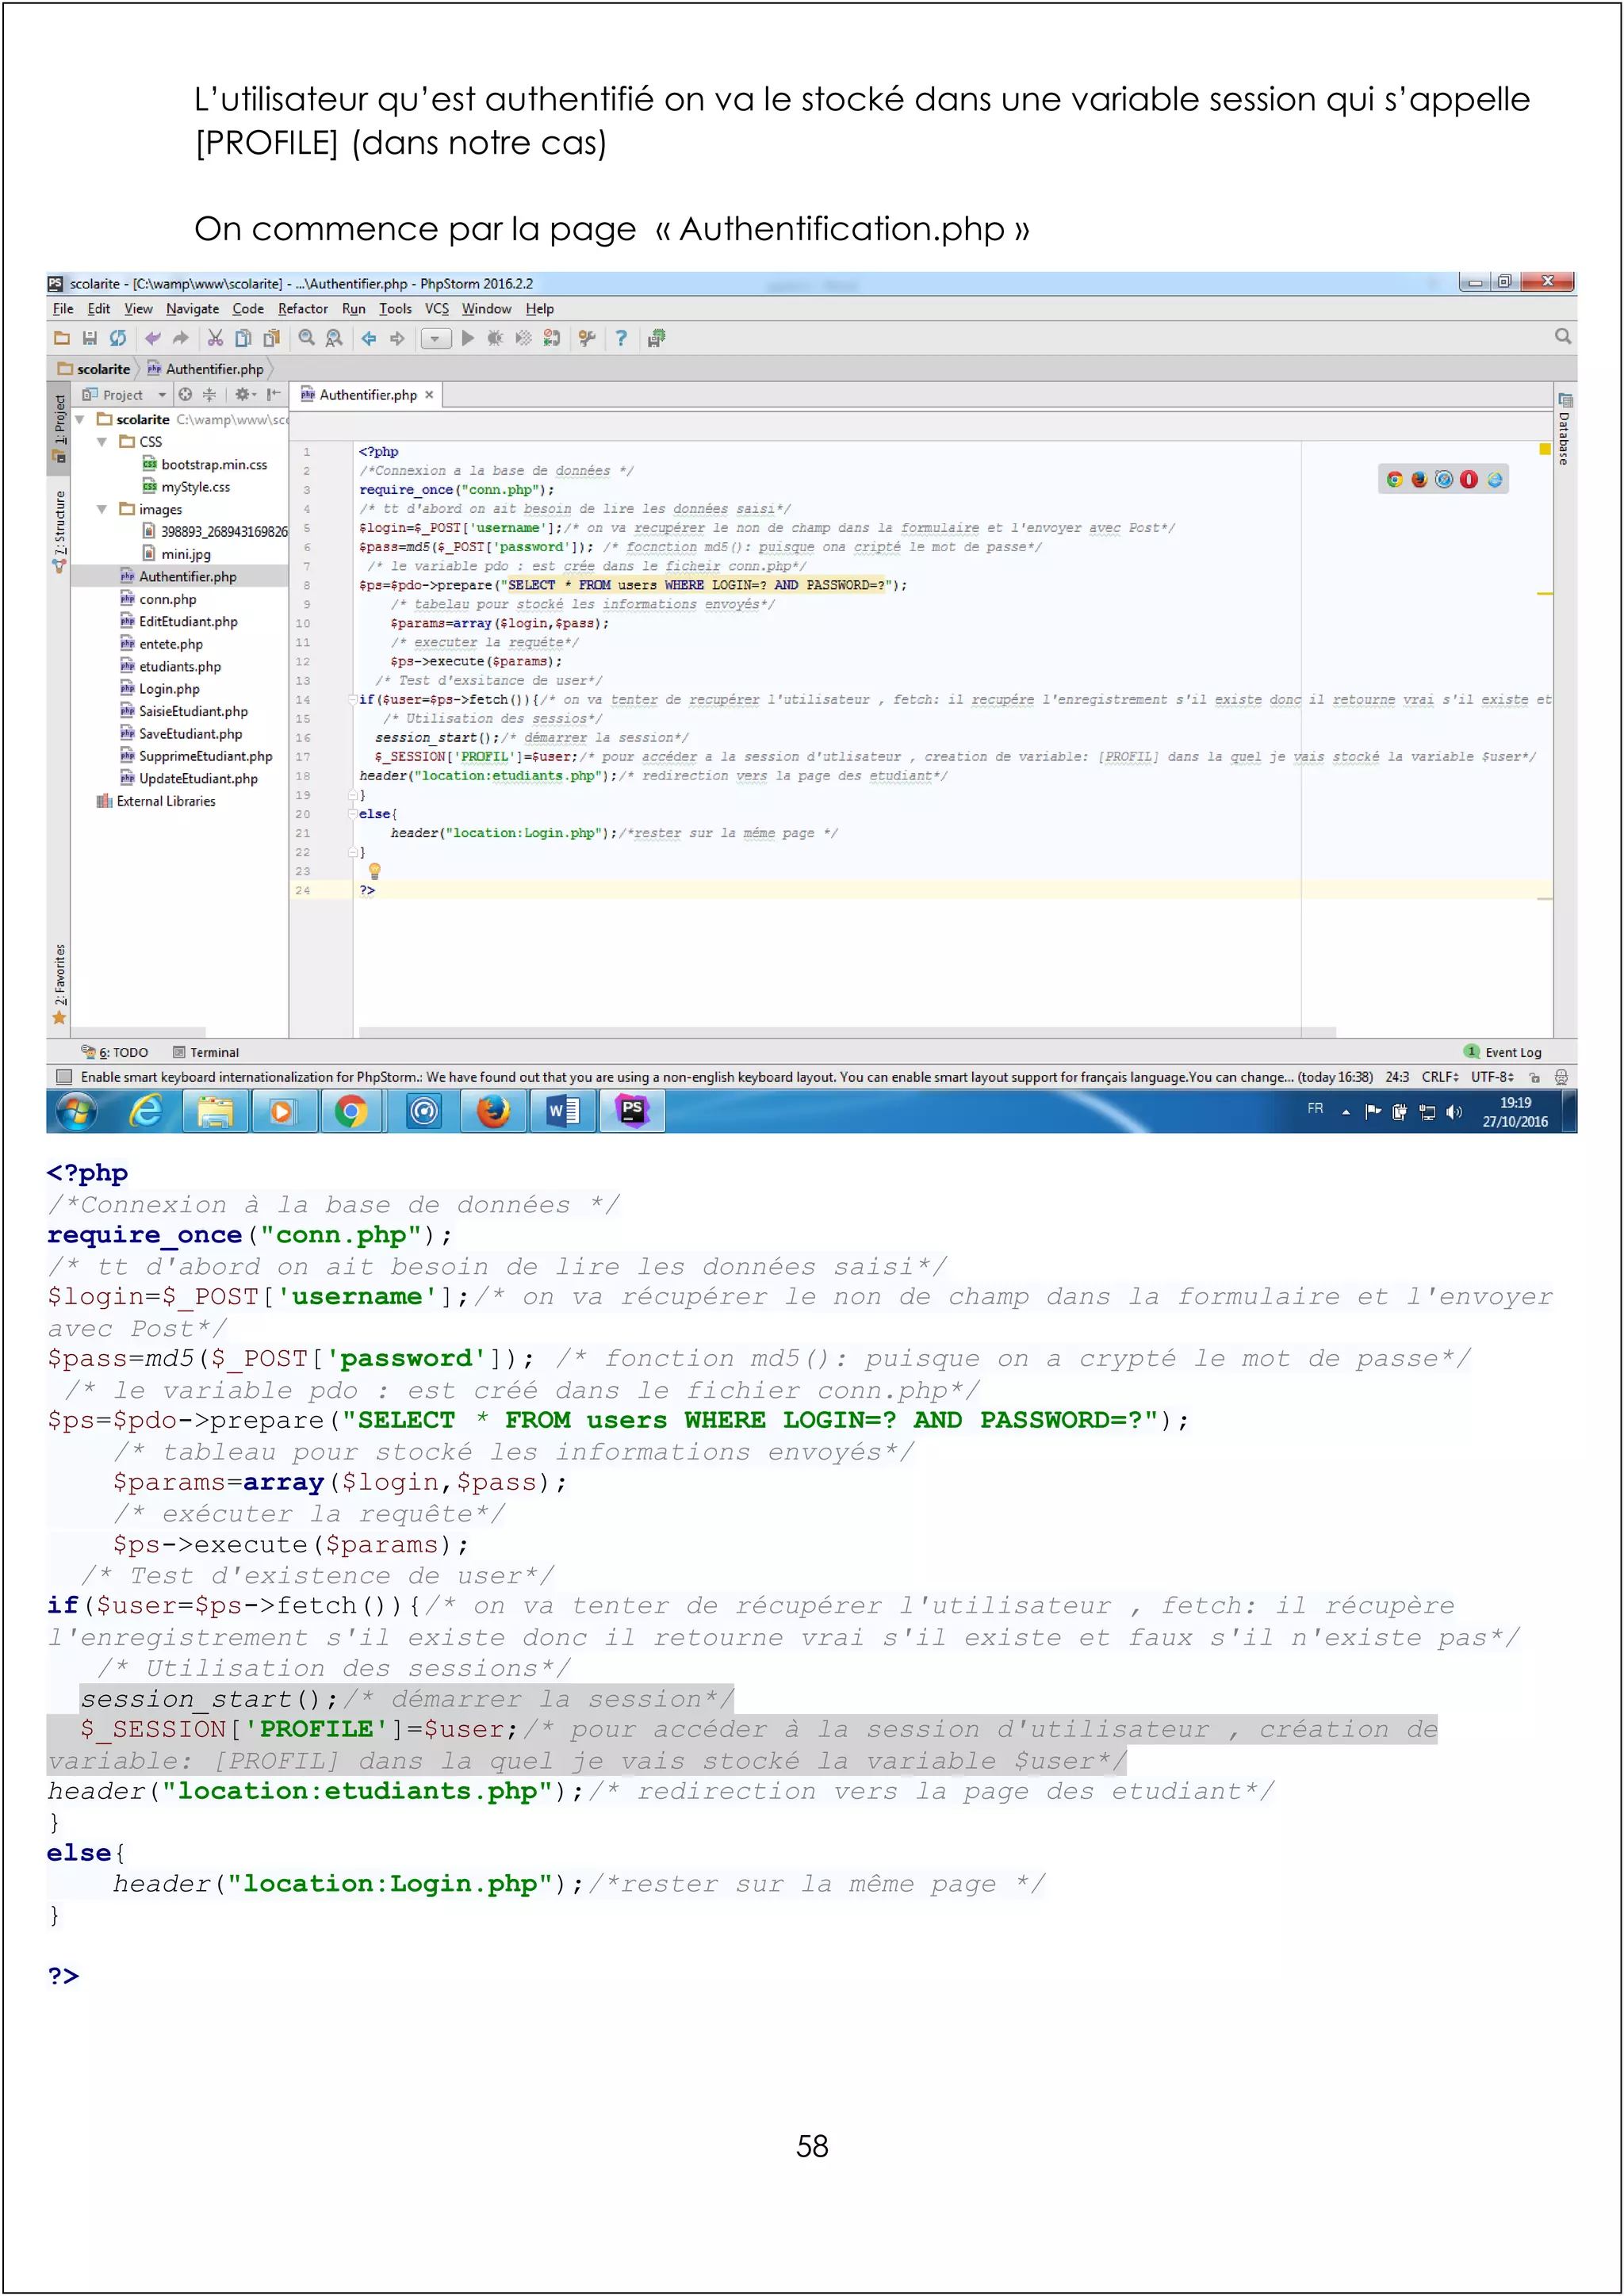The image size is (1624, 2296).
Task: Open the File menu
Action: coord(63,309)
